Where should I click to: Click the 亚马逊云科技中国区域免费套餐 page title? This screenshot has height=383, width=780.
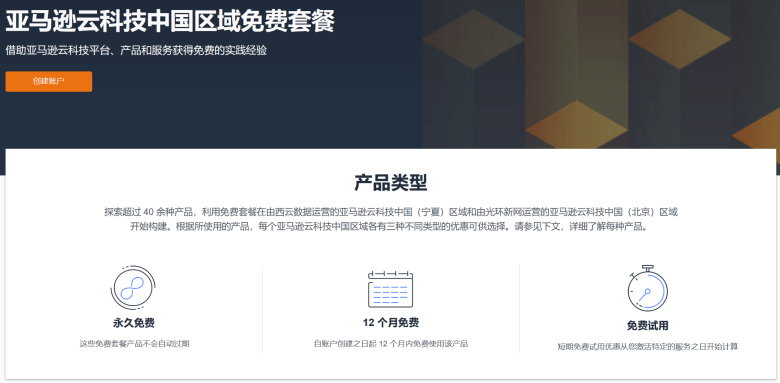[x=170, y=21]
